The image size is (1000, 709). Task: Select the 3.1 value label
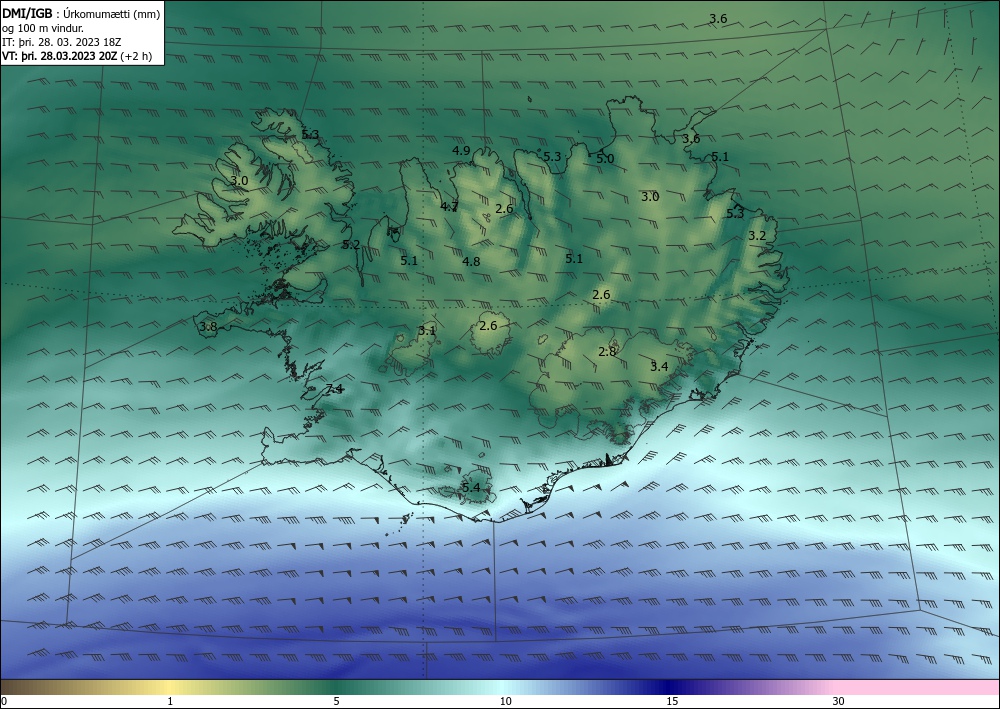(427, 331)
